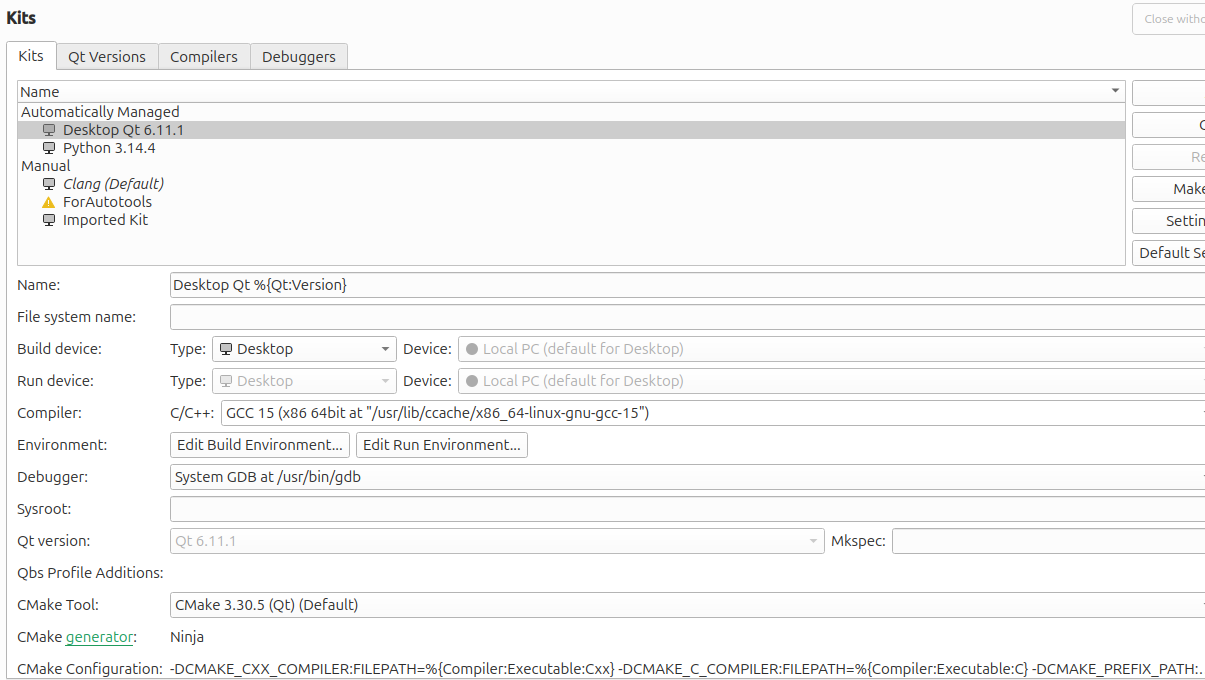Click the Local PC status dot in Build device
1205x680 pixels.
point(472,349)
